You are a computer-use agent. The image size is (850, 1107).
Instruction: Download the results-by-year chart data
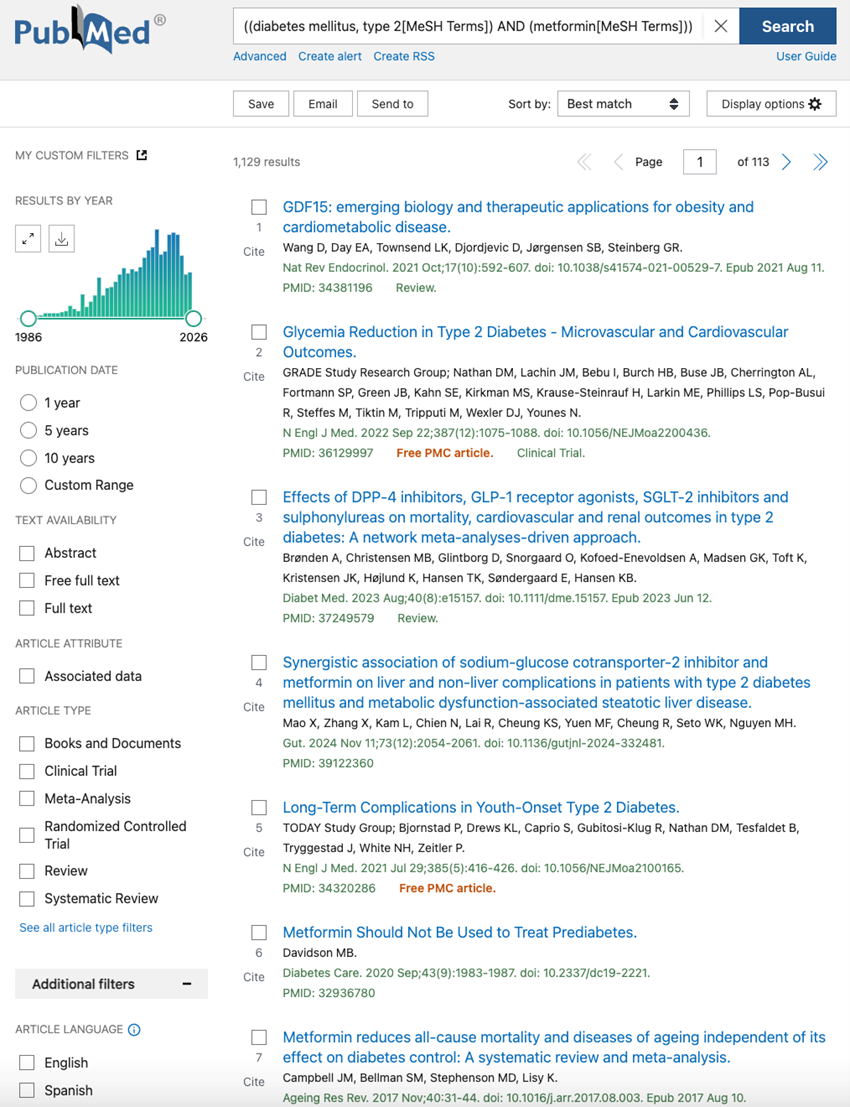(x=61, y=239)
